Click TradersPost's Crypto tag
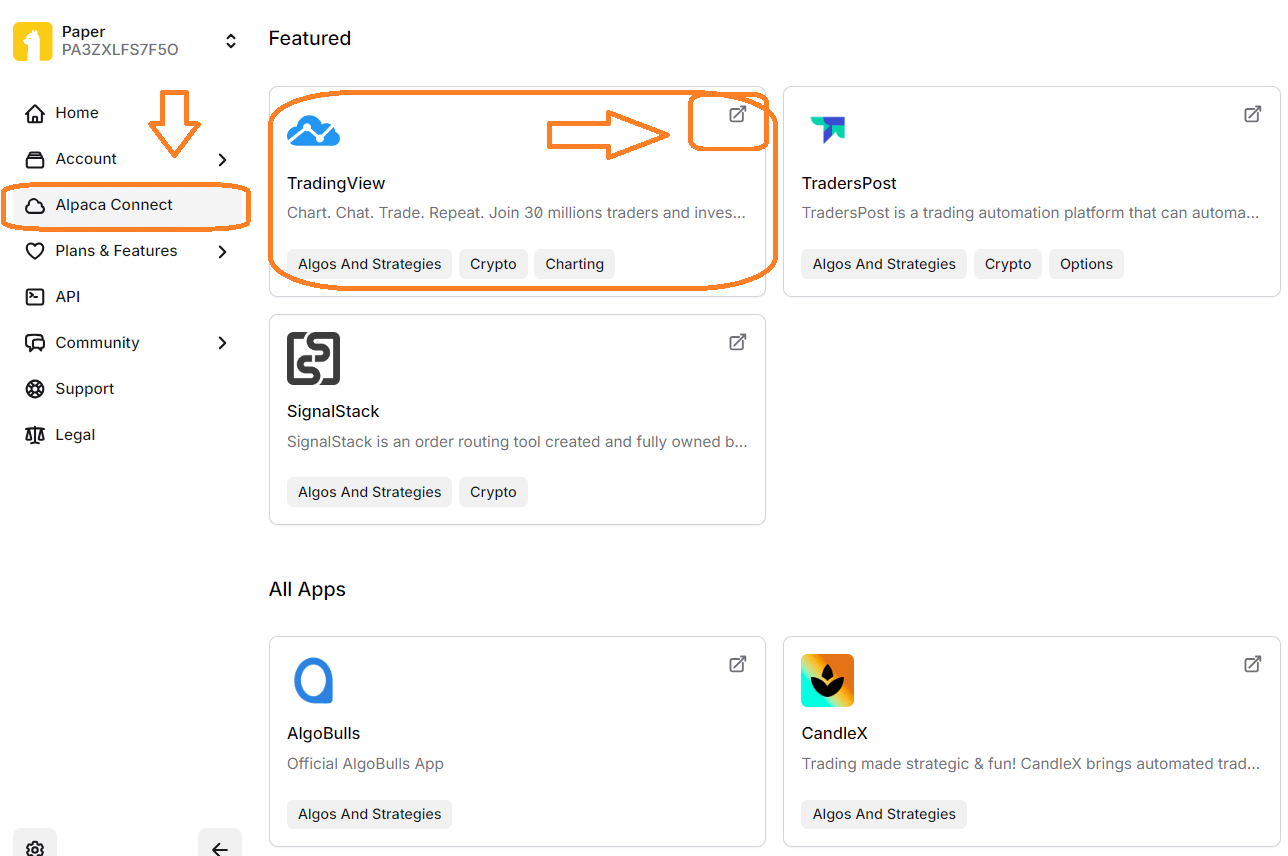 (1008, 264)
